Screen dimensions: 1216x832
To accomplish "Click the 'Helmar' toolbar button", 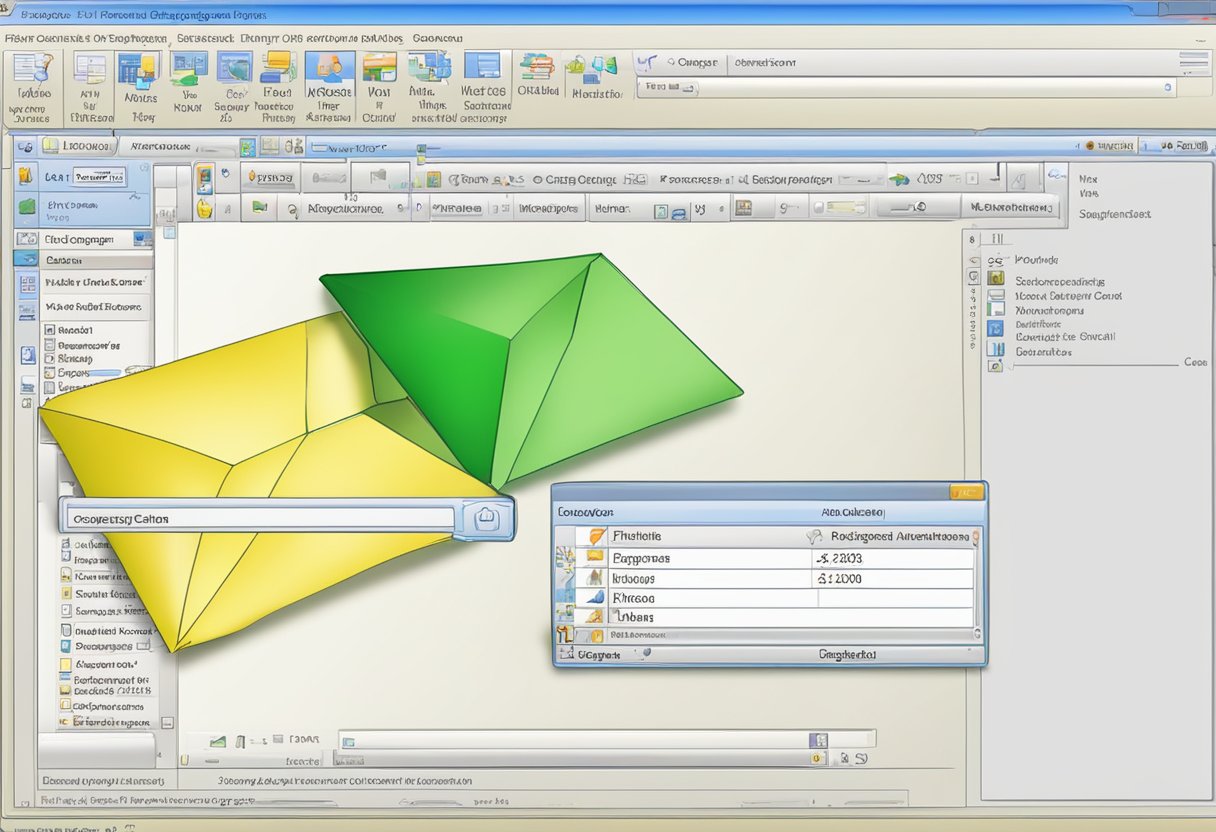I will (x=611, y=209).
